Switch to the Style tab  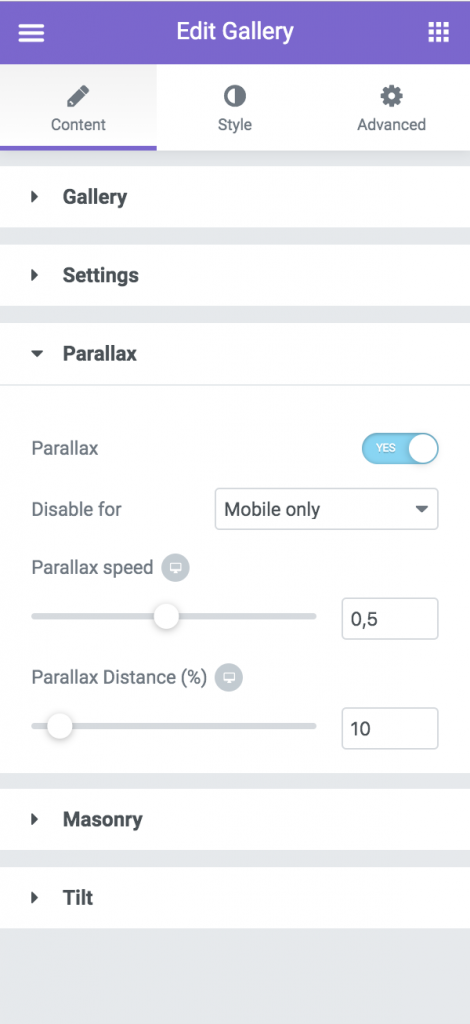(235, 108)
